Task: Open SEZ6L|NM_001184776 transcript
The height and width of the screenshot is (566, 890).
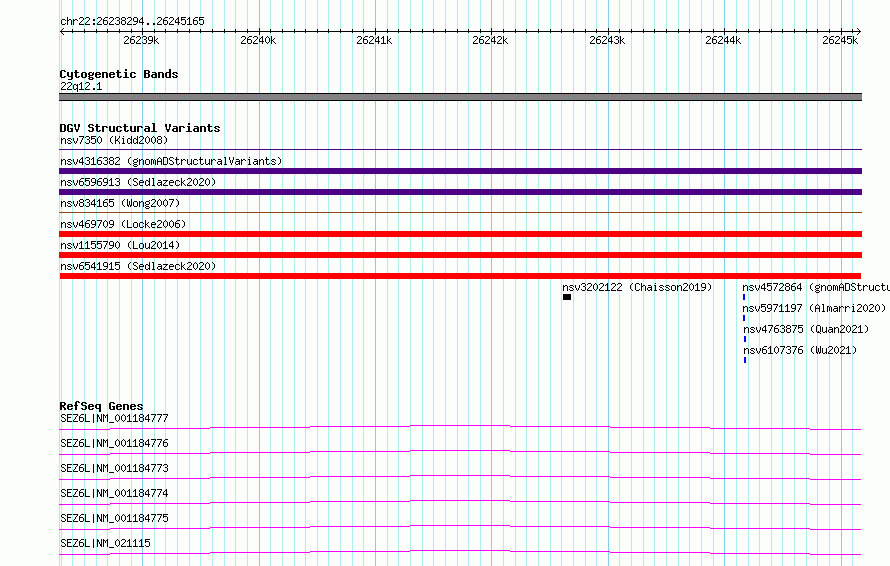Action: (114, 443)
